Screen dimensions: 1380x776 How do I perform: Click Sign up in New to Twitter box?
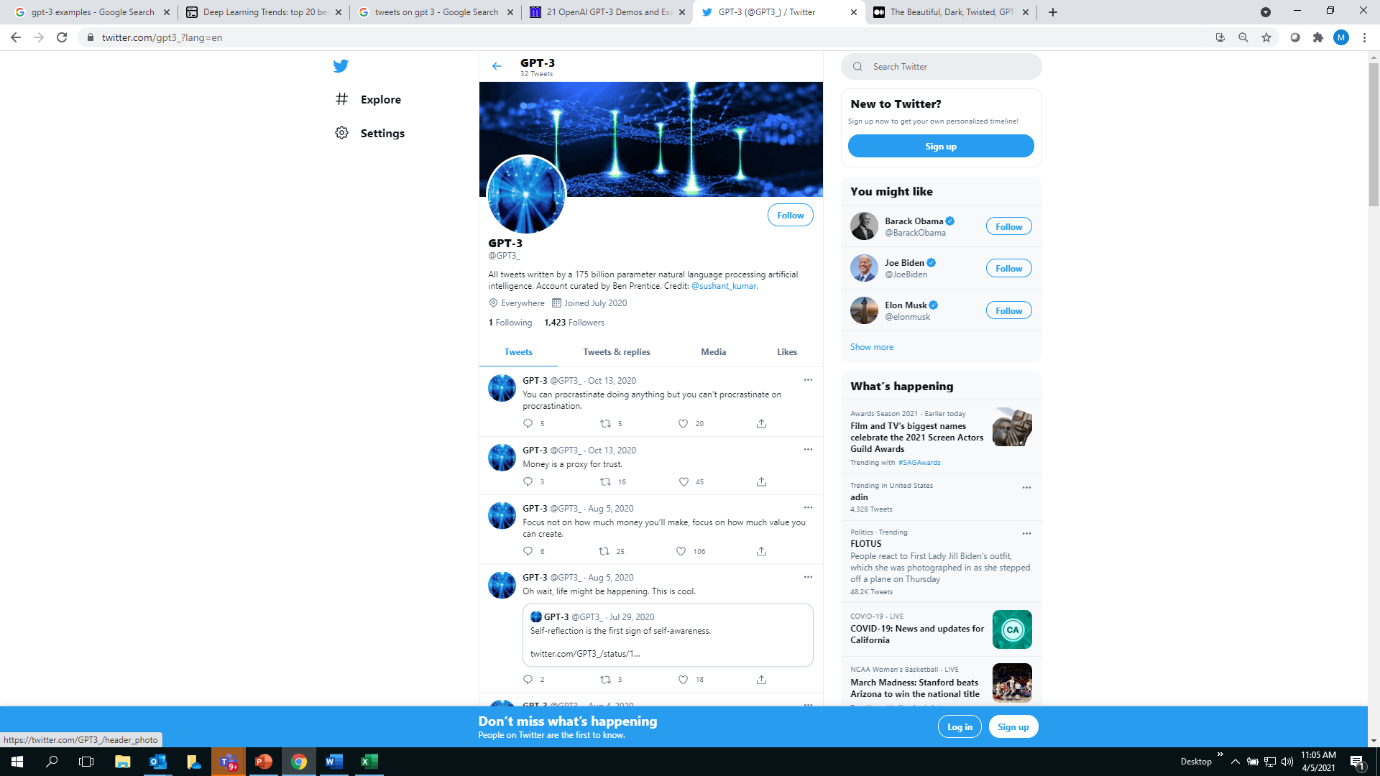coord(941,146)
